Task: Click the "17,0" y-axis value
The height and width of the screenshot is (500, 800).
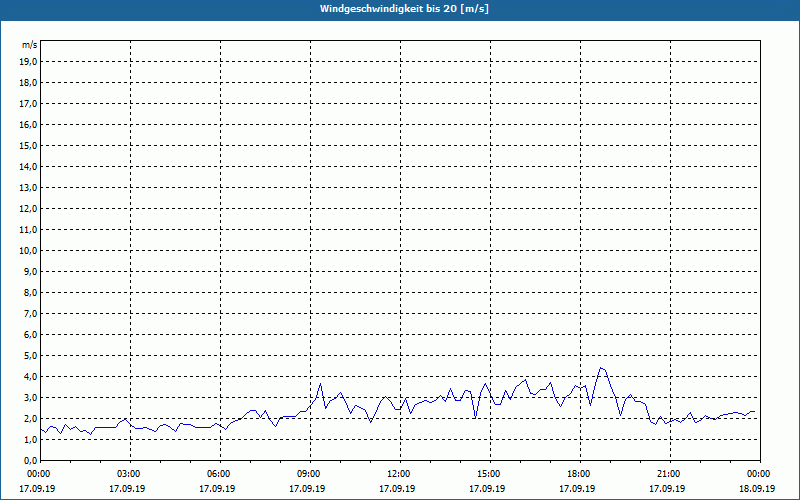Action: (29, 104)
